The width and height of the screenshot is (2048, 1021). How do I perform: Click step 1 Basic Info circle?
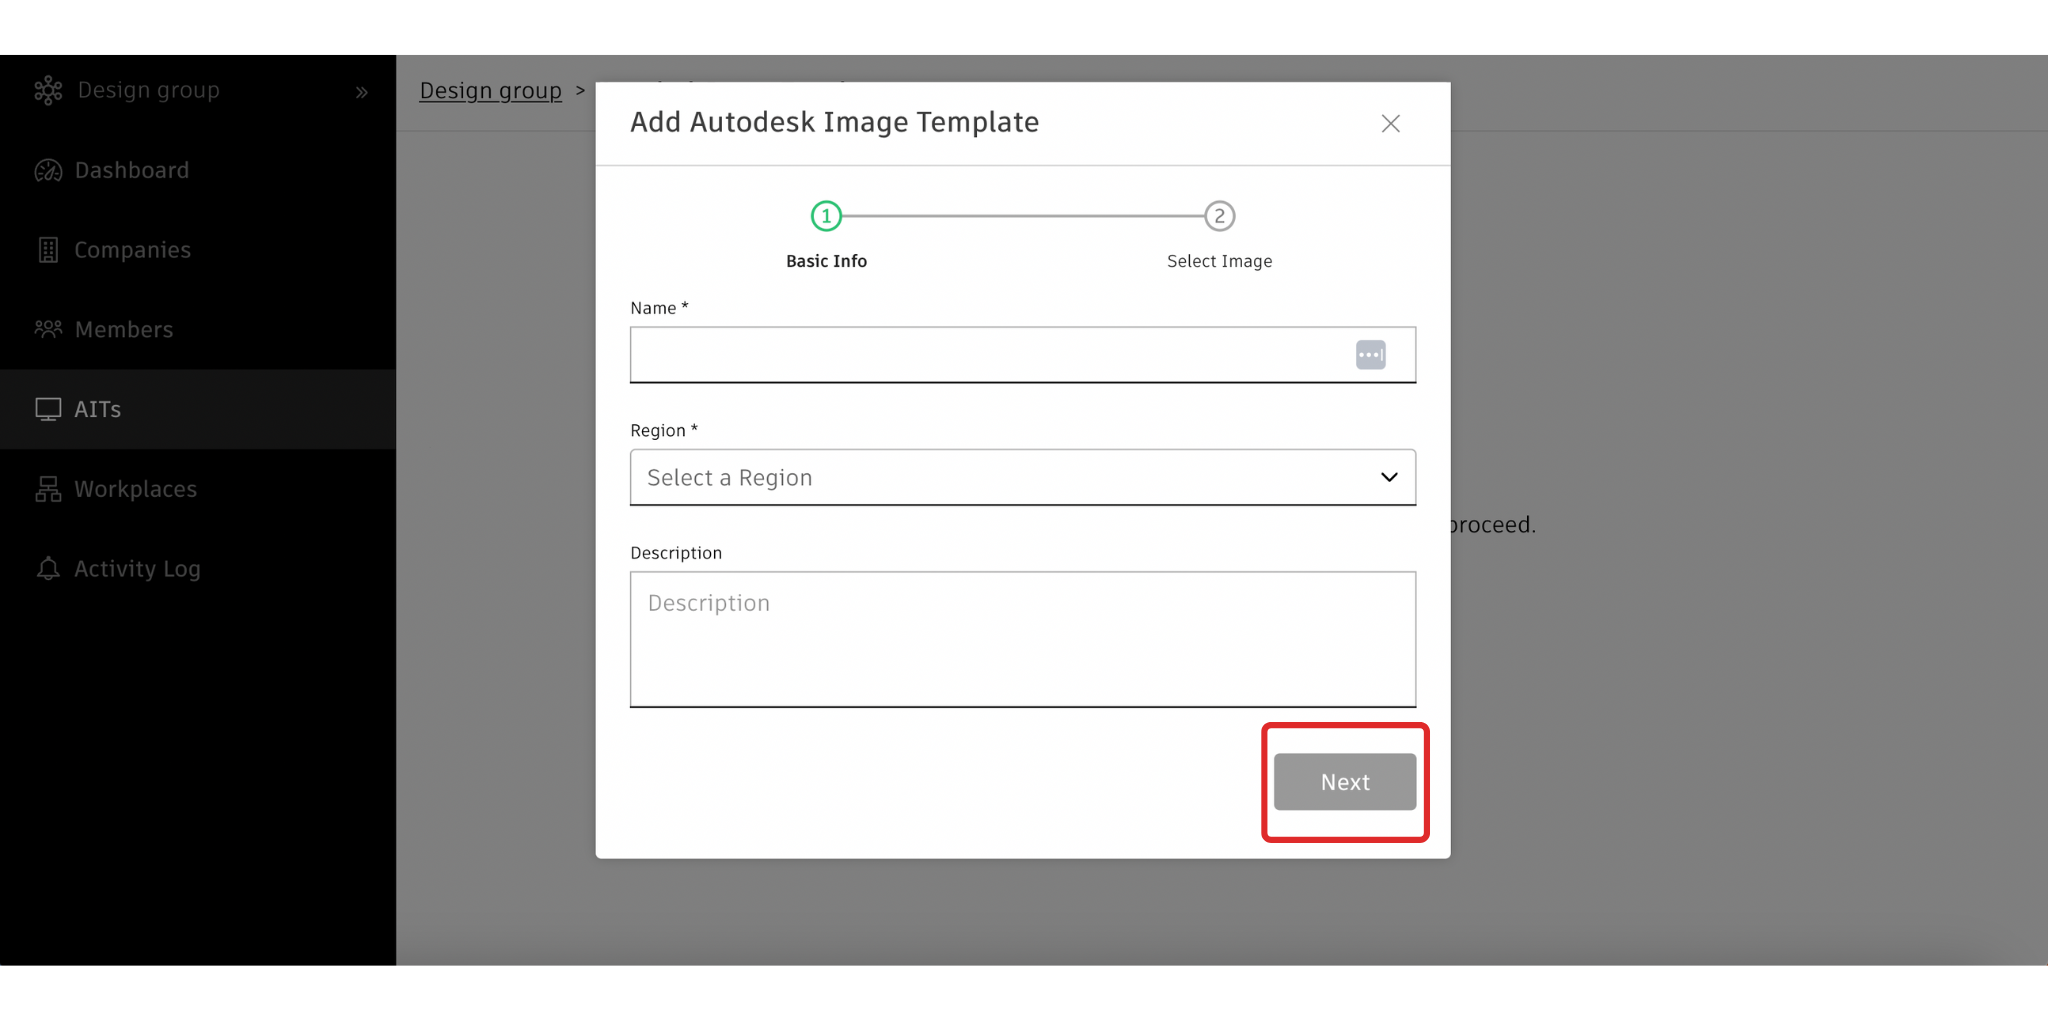click(826, 216)
